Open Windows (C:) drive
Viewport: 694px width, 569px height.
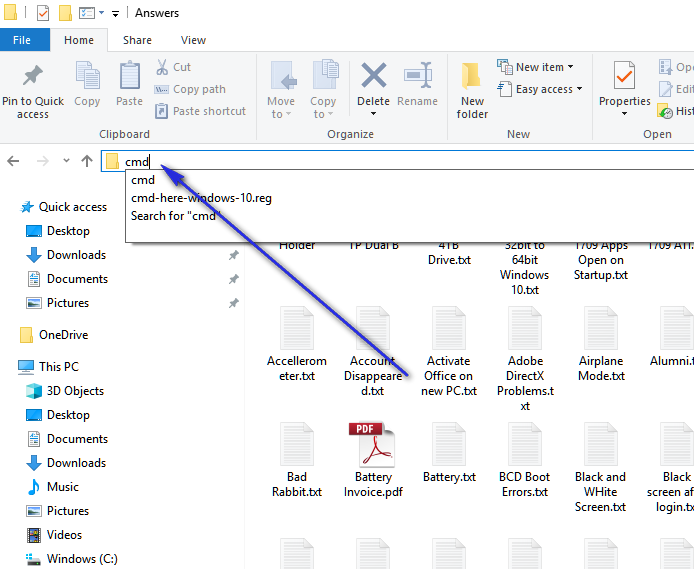[72, 559]
